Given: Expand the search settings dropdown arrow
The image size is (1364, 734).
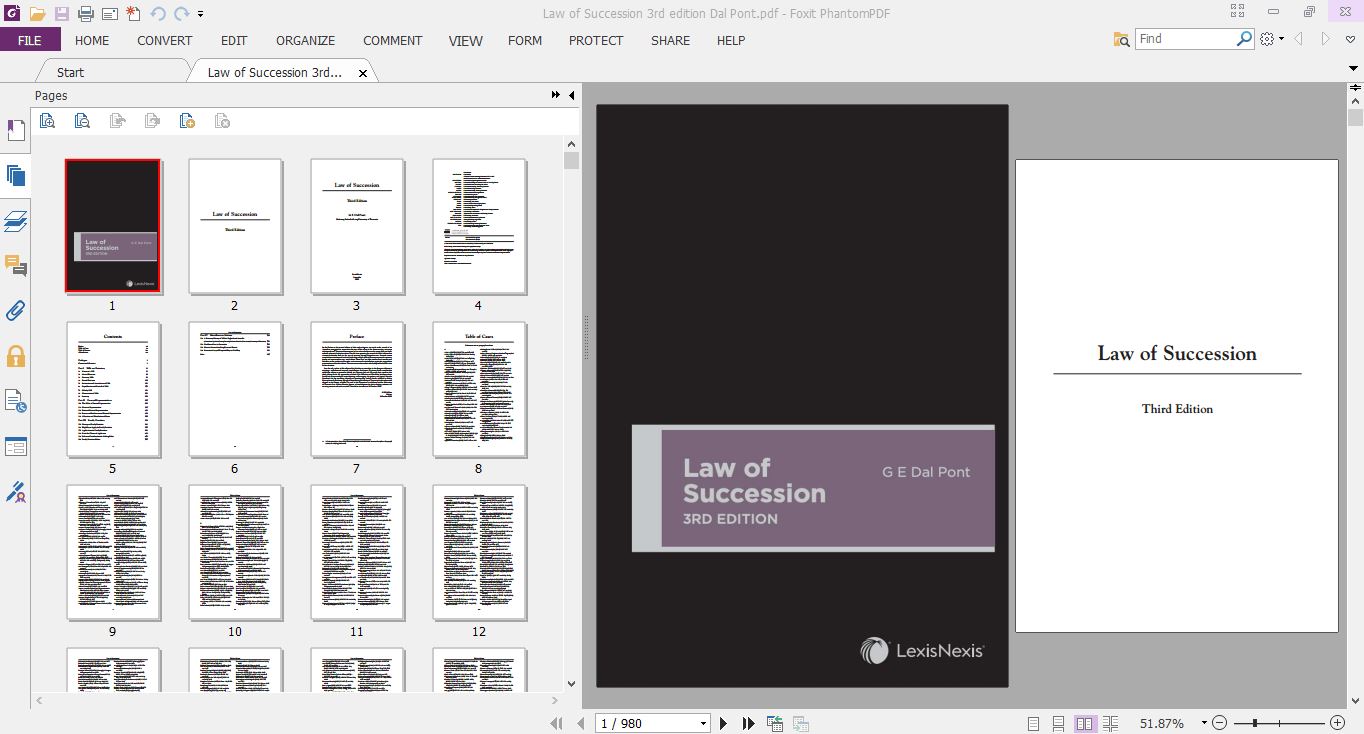Looking at the screenshot, I should (x=1282, y=39).
